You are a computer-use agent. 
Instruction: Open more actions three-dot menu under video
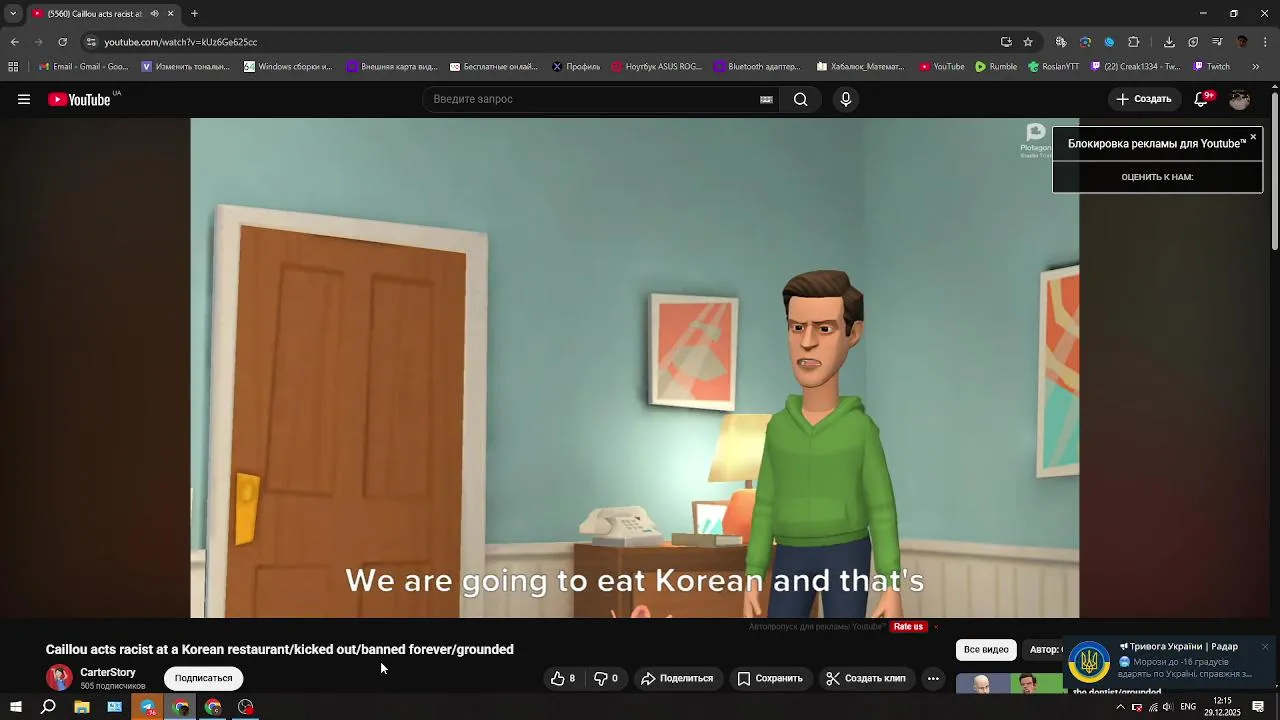point(933,678)
